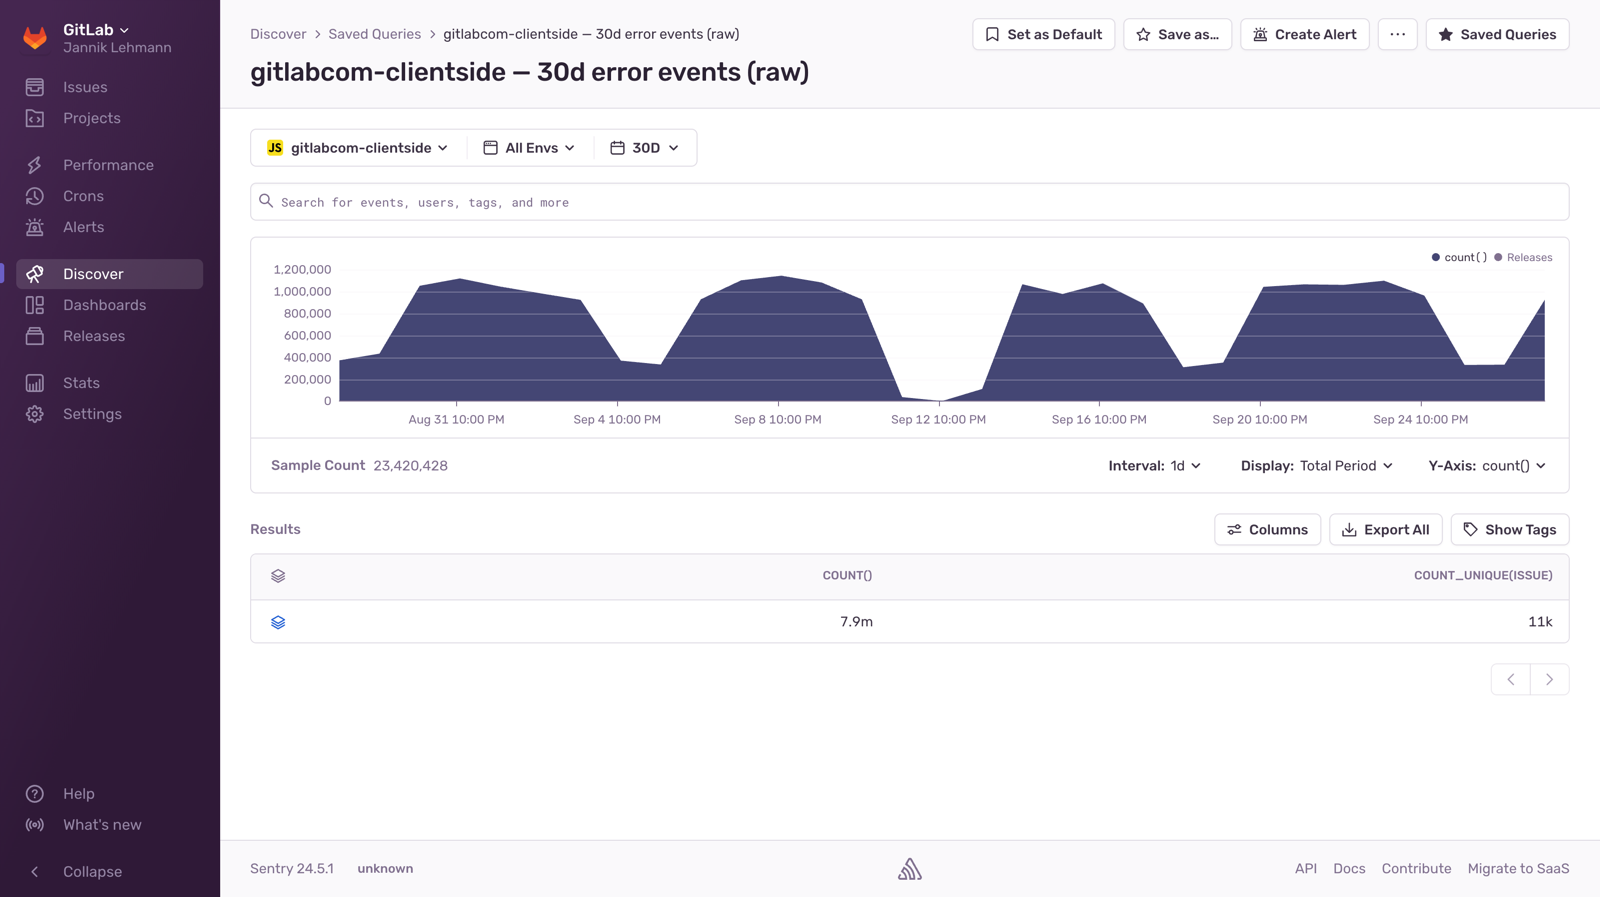
Task: Click the Columns button
Action: pos(1267,530)
